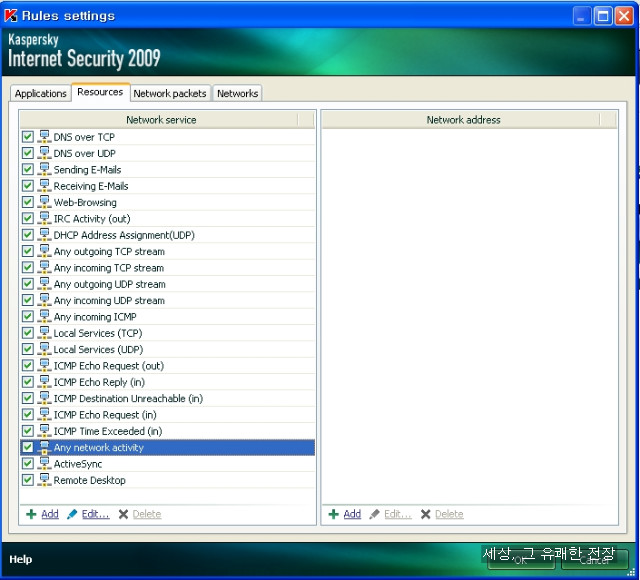Click the icon beside Any incoming TCP stream
This screenshot has width=640, height=580.
[x=44, y=267]
